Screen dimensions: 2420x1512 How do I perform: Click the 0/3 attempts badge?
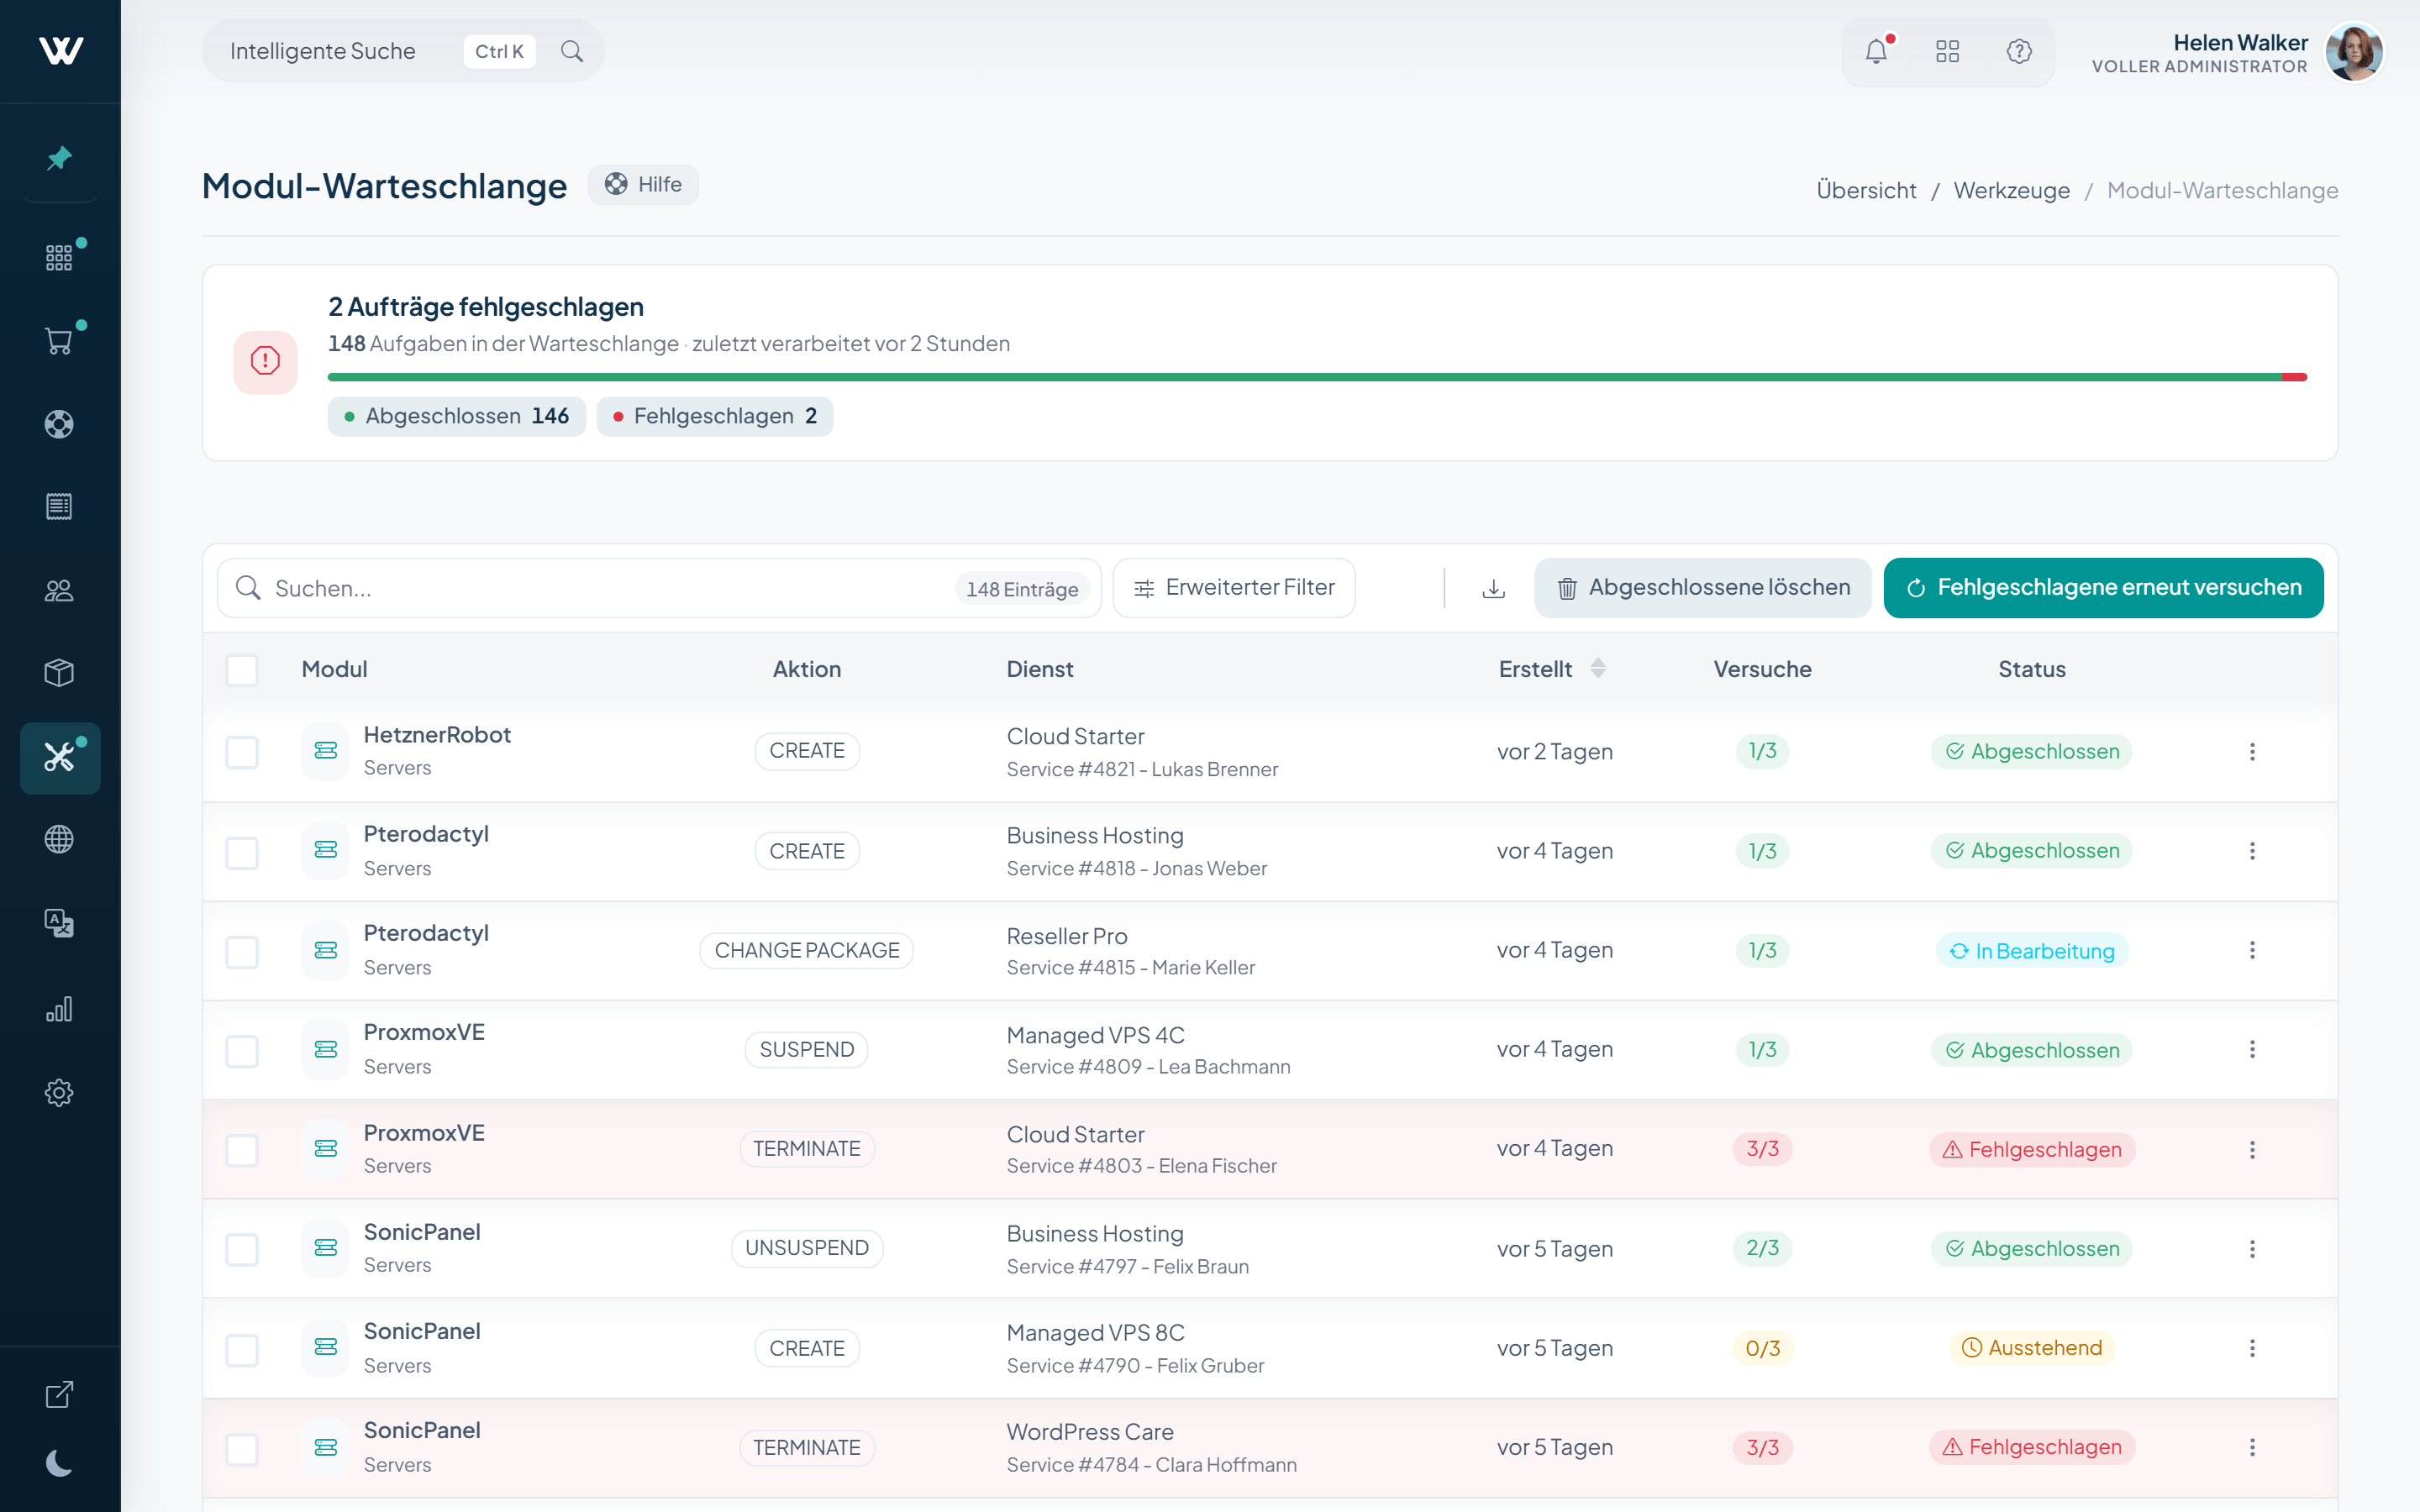1762,1348
